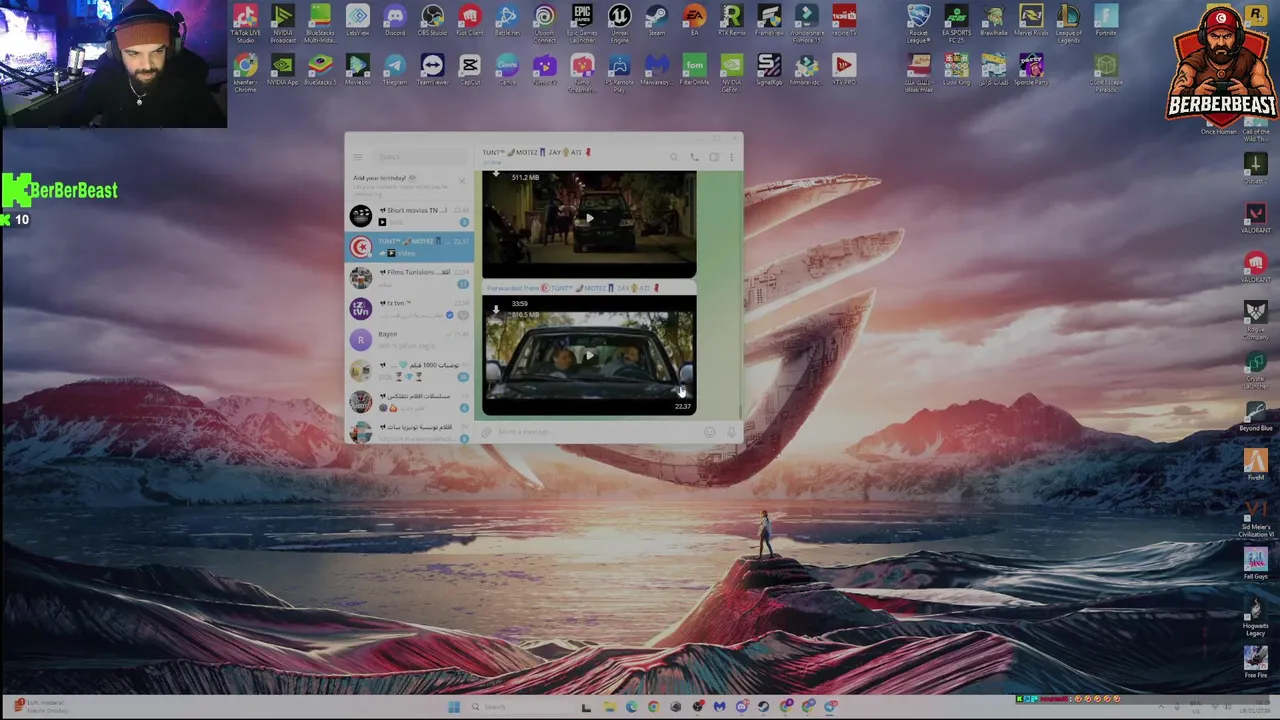
Task: Open the EA app desktop shortcut
Action: [x=694, y=21]
